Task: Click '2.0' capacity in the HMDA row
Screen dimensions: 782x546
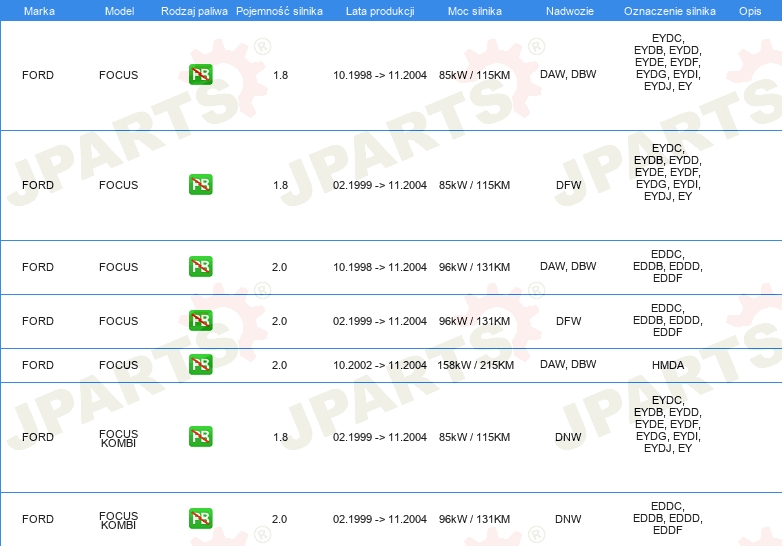Action: (279, 365)
